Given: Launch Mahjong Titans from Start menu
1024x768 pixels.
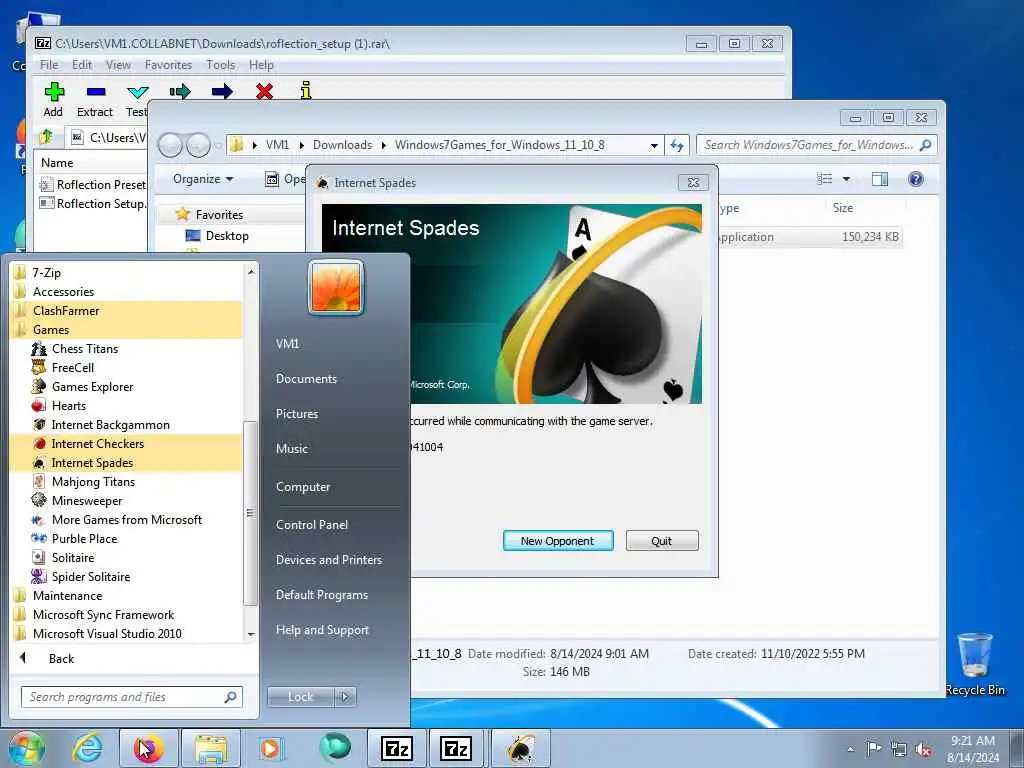Looking at the screenshot, I should click(93, 481).
